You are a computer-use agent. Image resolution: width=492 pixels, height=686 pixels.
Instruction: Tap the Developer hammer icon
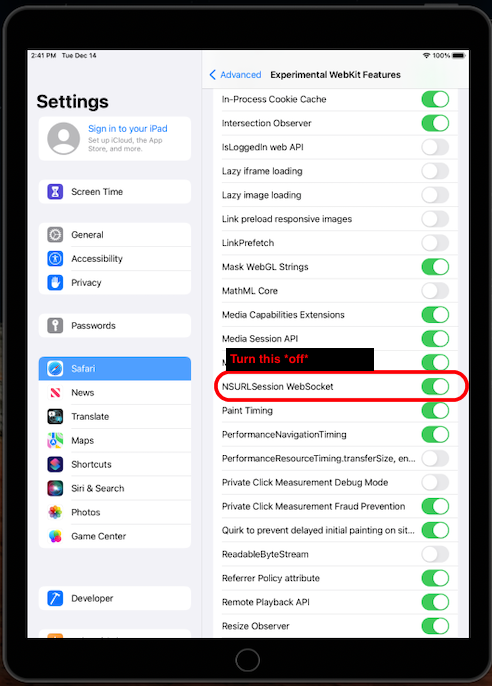[x=55, y=598]
